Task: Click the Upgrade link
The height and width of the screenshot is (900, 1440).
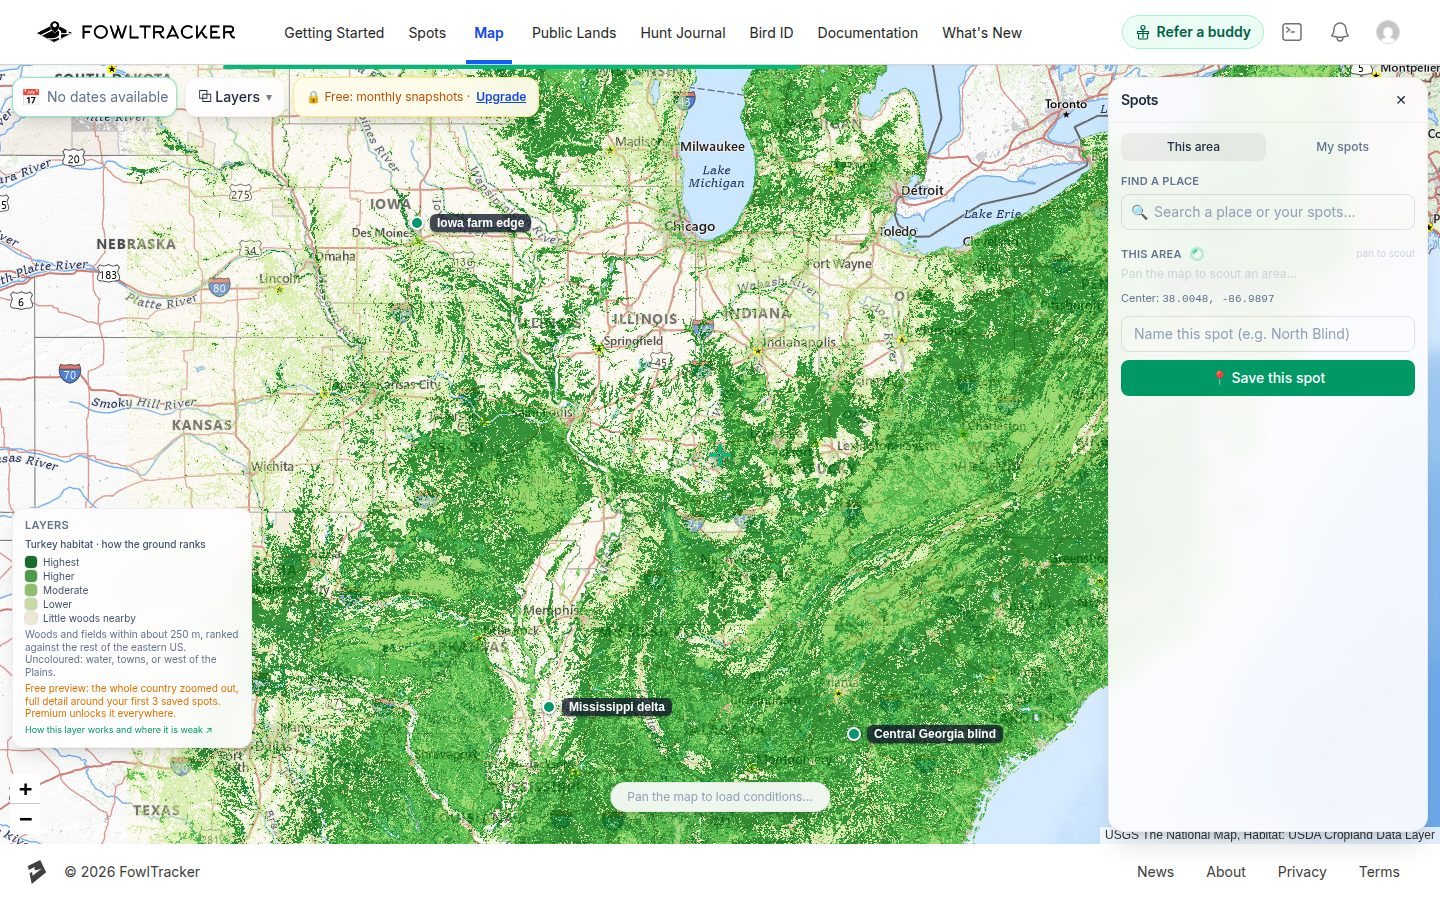Action: [x=501, y=97]
